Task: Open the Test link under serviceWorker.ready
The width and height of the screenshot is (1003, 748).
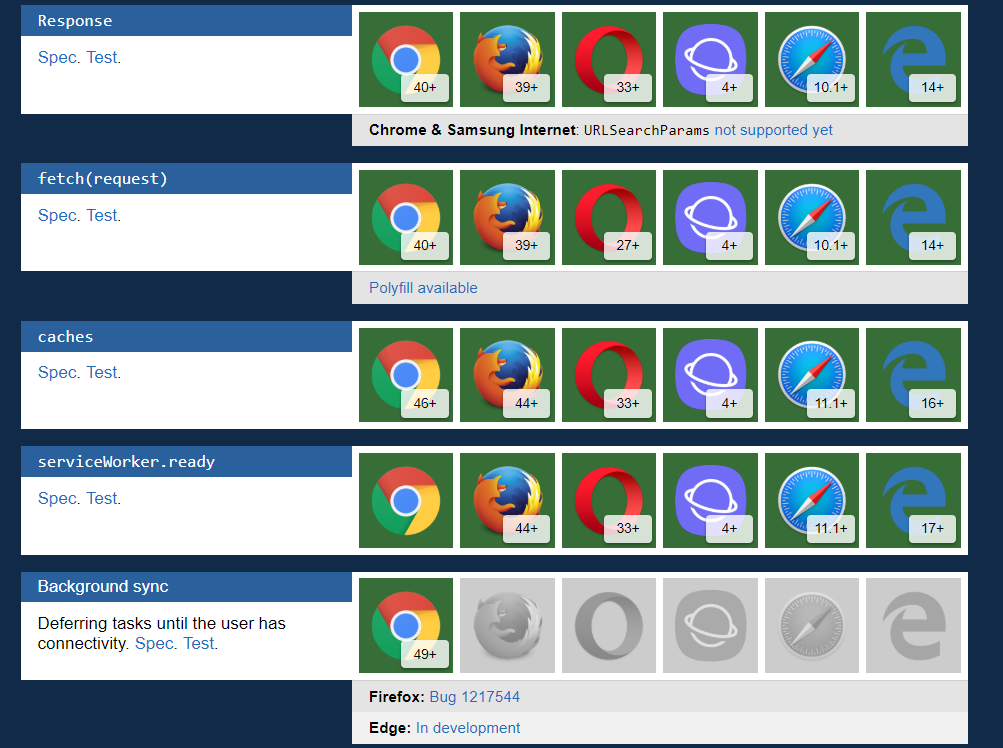Action: click(102, 498)
